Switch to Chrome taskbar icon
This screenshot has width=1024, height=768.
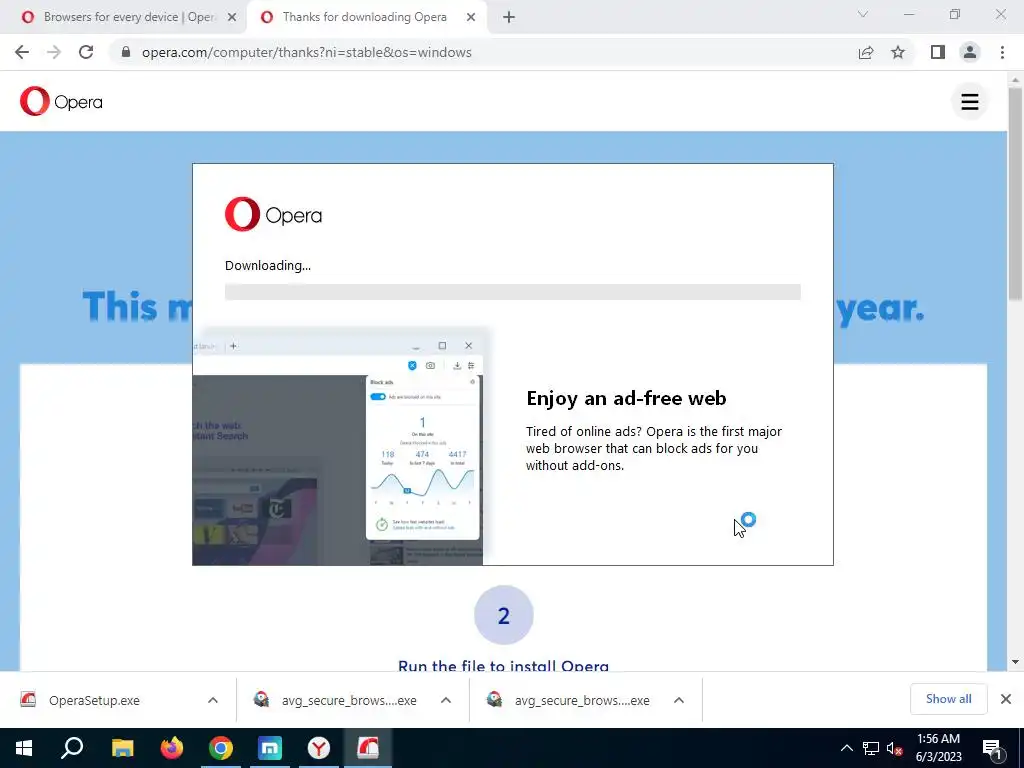coord(221,748)
